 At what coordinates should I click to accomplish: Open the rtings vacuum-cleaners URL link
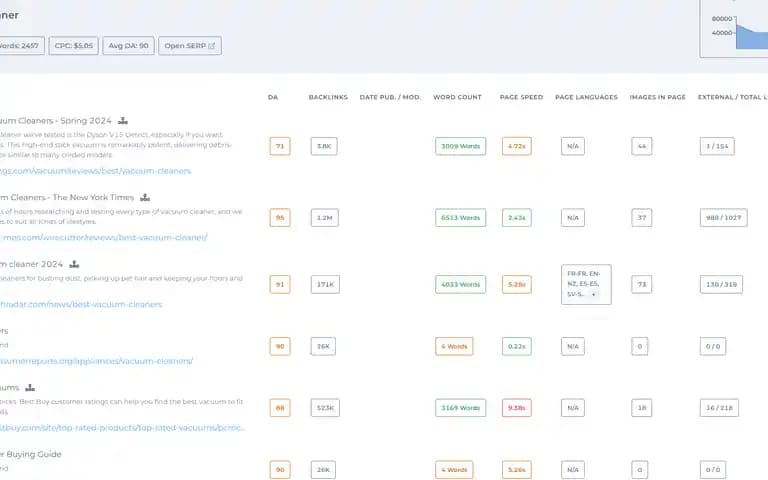pos(96,171)
